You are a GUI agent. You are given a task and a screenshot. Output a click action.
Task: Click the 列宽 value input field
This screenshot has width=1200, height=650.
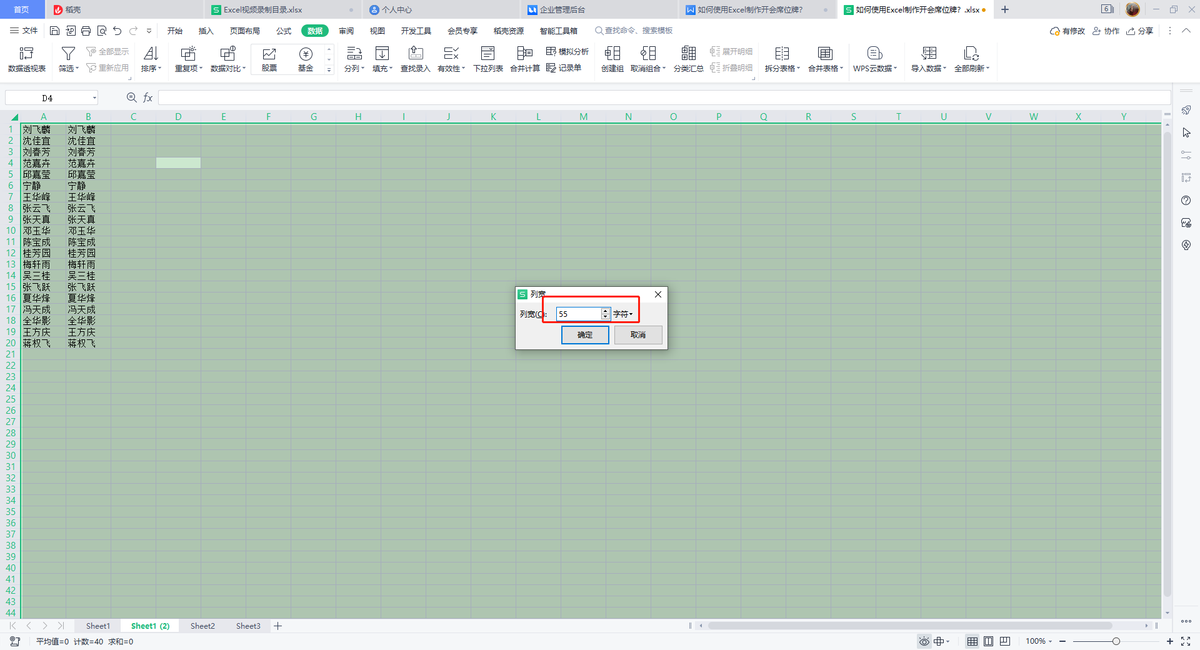[x=578, y=314]
